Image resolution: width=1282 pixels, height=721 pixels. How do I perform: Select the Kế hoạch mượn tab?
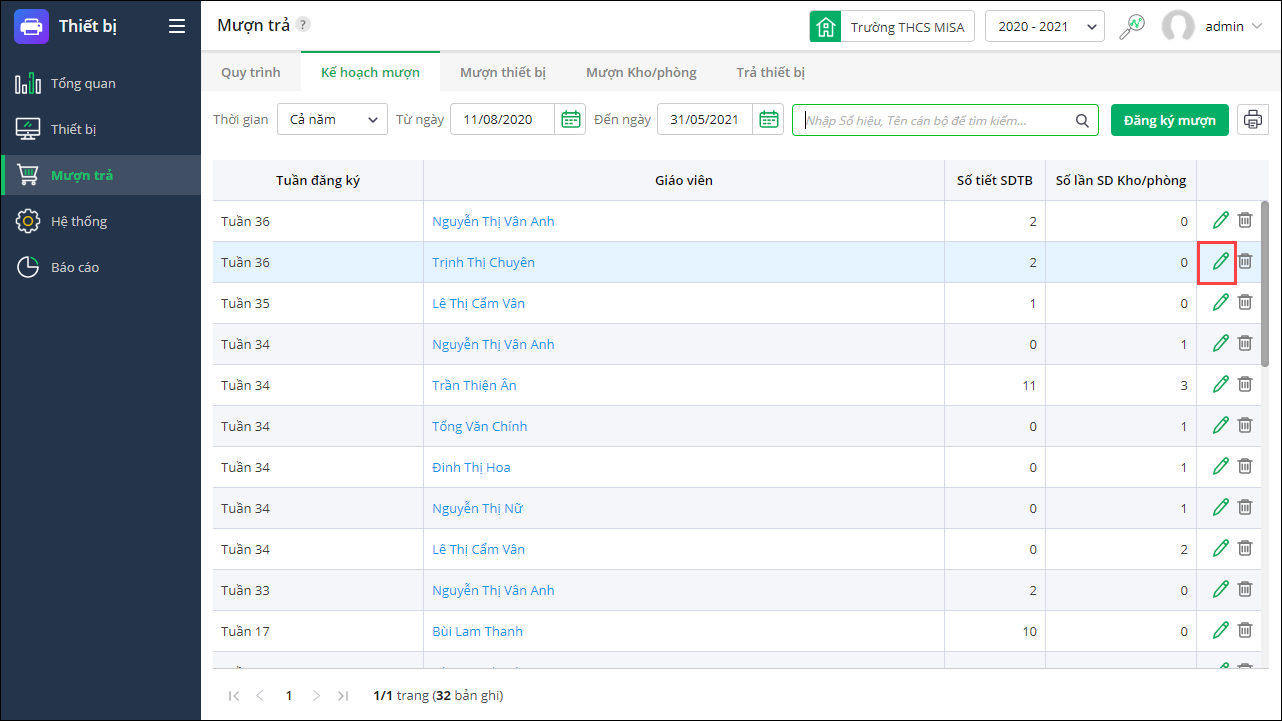[370, 73]
